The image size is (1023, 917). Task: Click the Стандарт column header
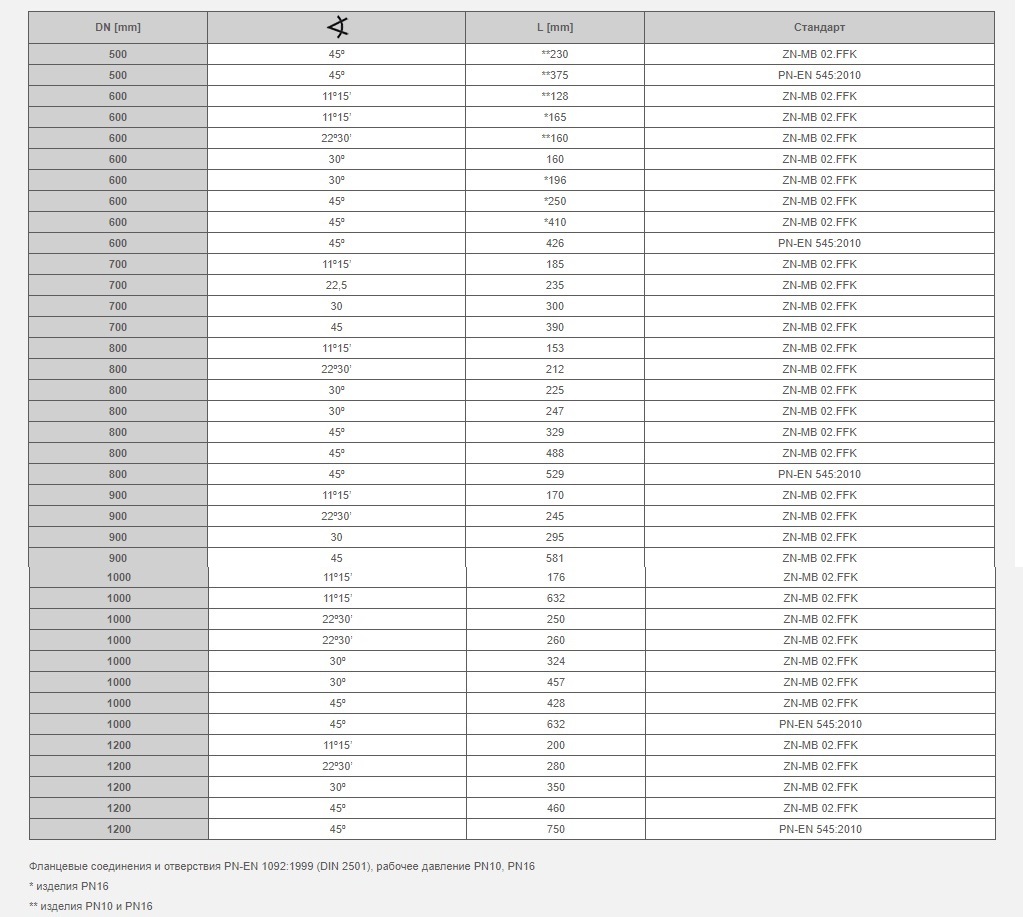point(819,27)
